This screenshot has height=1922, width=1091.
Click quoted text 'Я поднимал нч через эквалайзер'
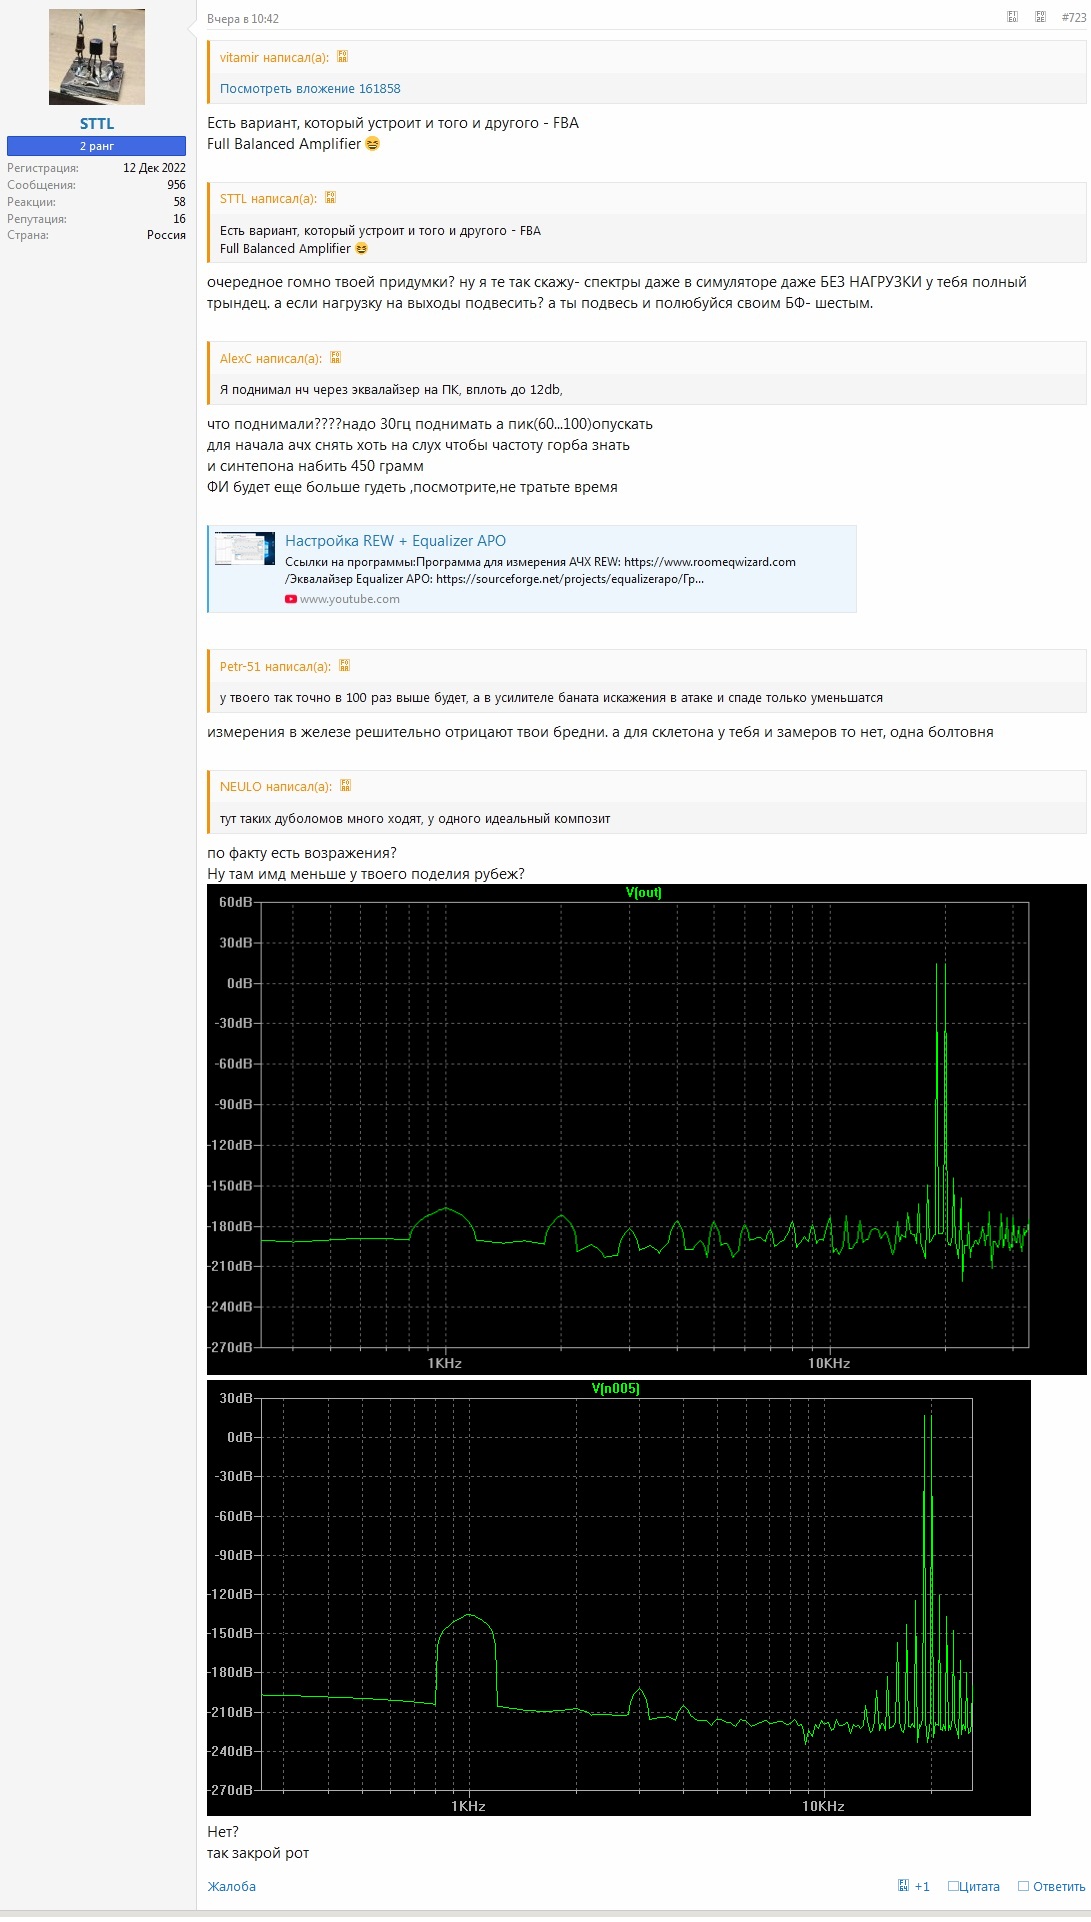pos(391,390)
